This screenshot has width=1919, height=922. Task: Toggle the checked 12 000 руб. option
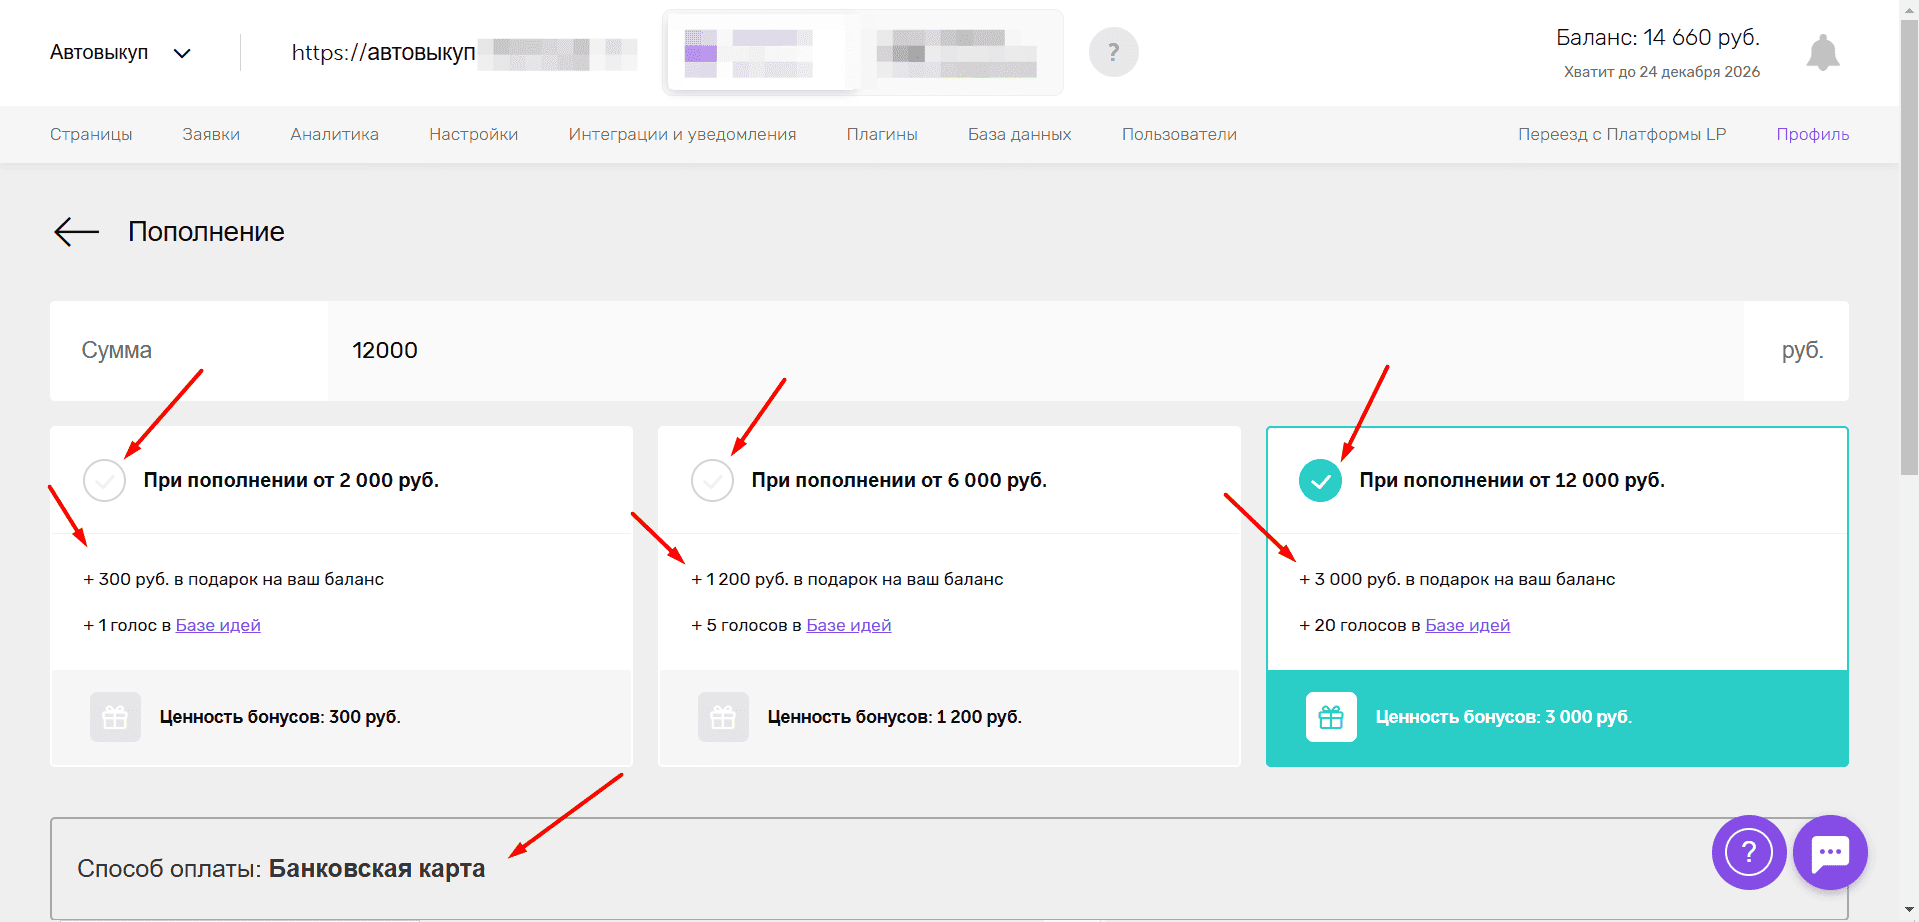click(x=1320, y=481)
